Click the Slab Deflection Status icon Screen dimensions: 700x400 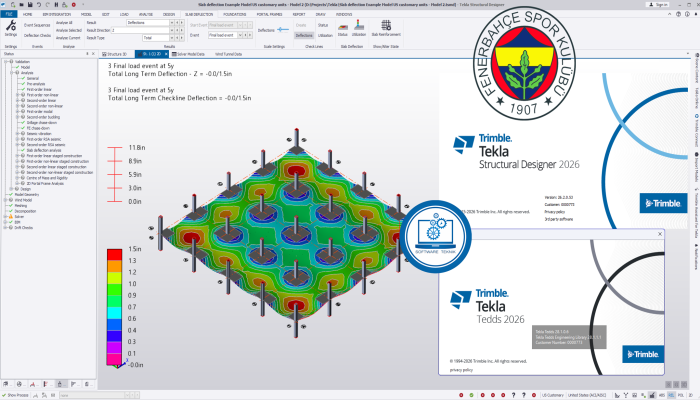click(343, 27)
